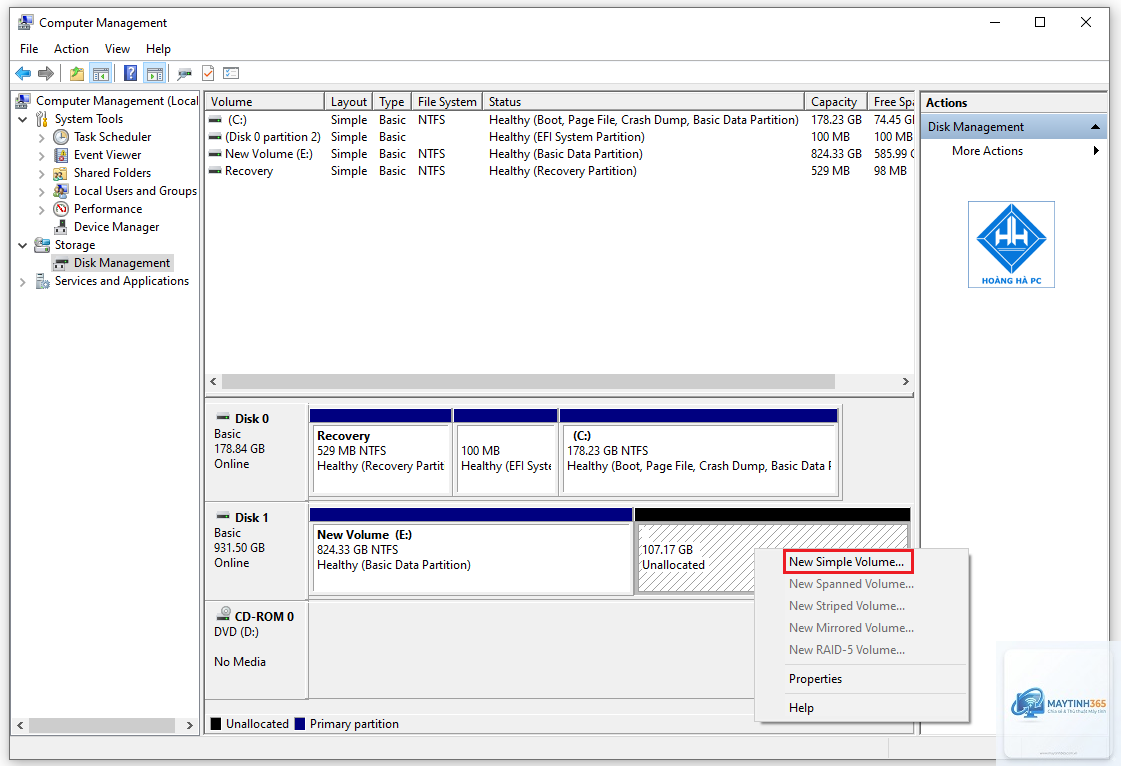Open the Help menu in menu bar
Viewport: 1121px width, 766px height.
pos(158,49)
